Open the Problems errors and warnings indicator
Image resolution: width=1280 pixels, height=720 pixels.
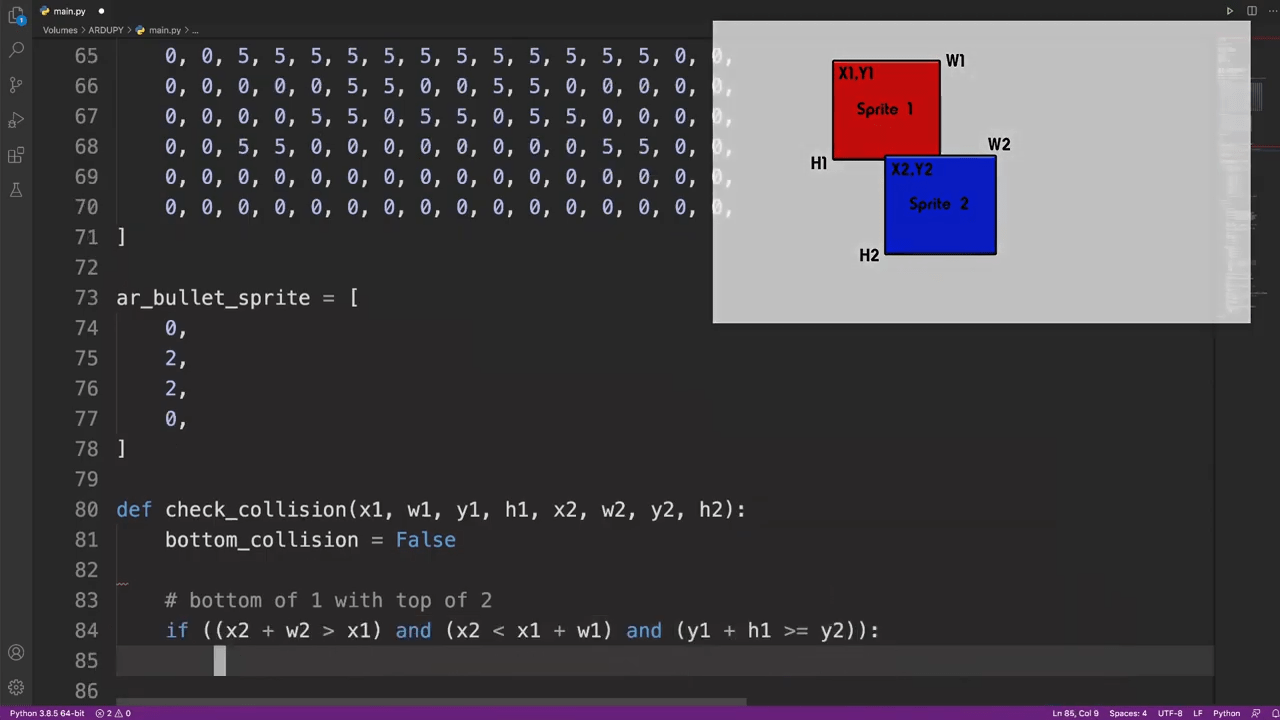coord(113,713)
